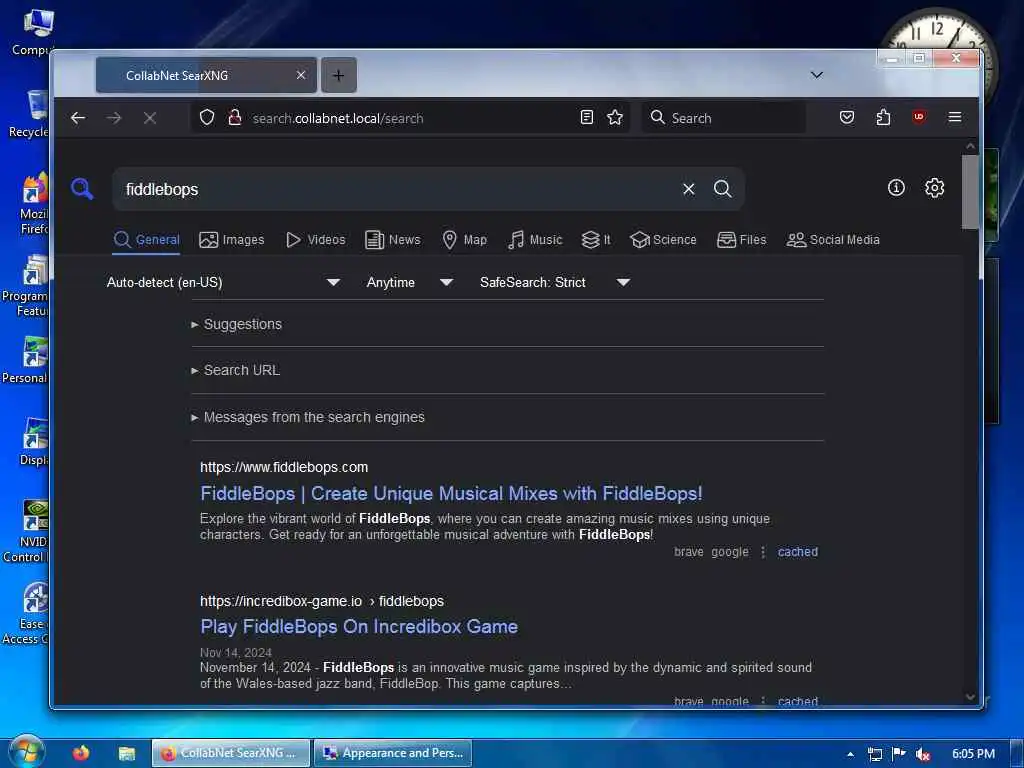Switch to Map category
The width and height of the screenshot is (1024, 768).
[464, 240]
